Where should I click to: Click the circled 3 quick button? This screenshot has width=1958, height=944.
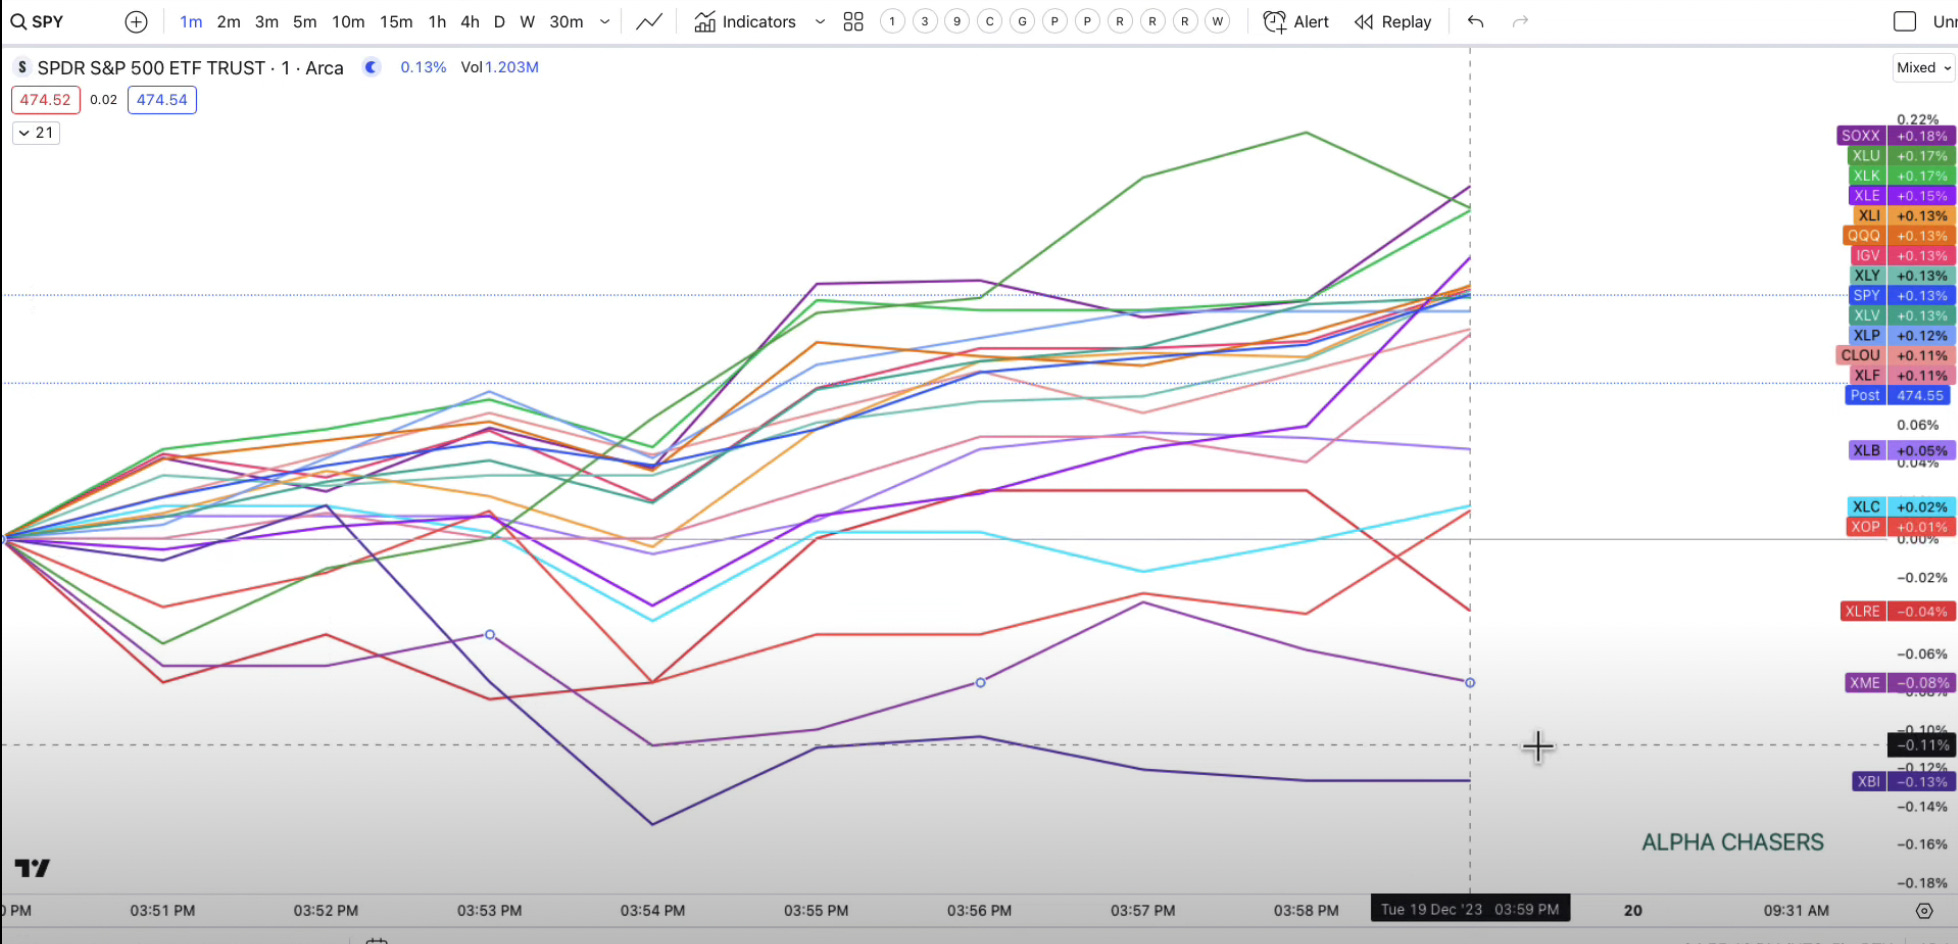925,21
